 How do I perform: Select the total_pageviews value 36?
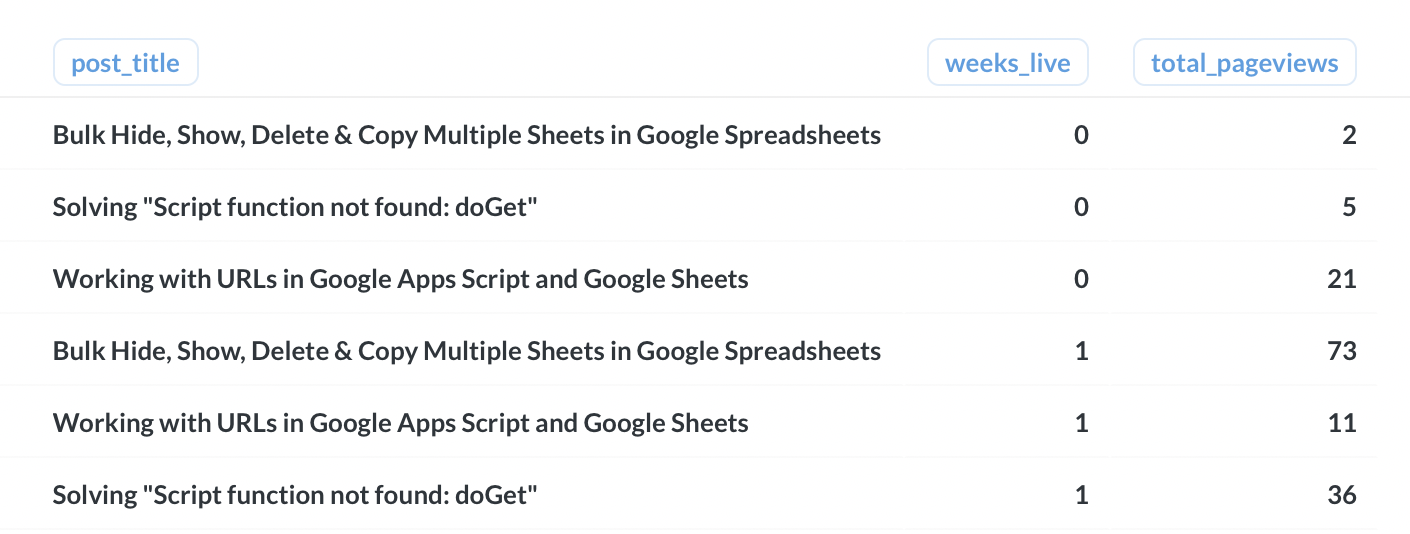pyautogui.click(x=1342, y=495)
